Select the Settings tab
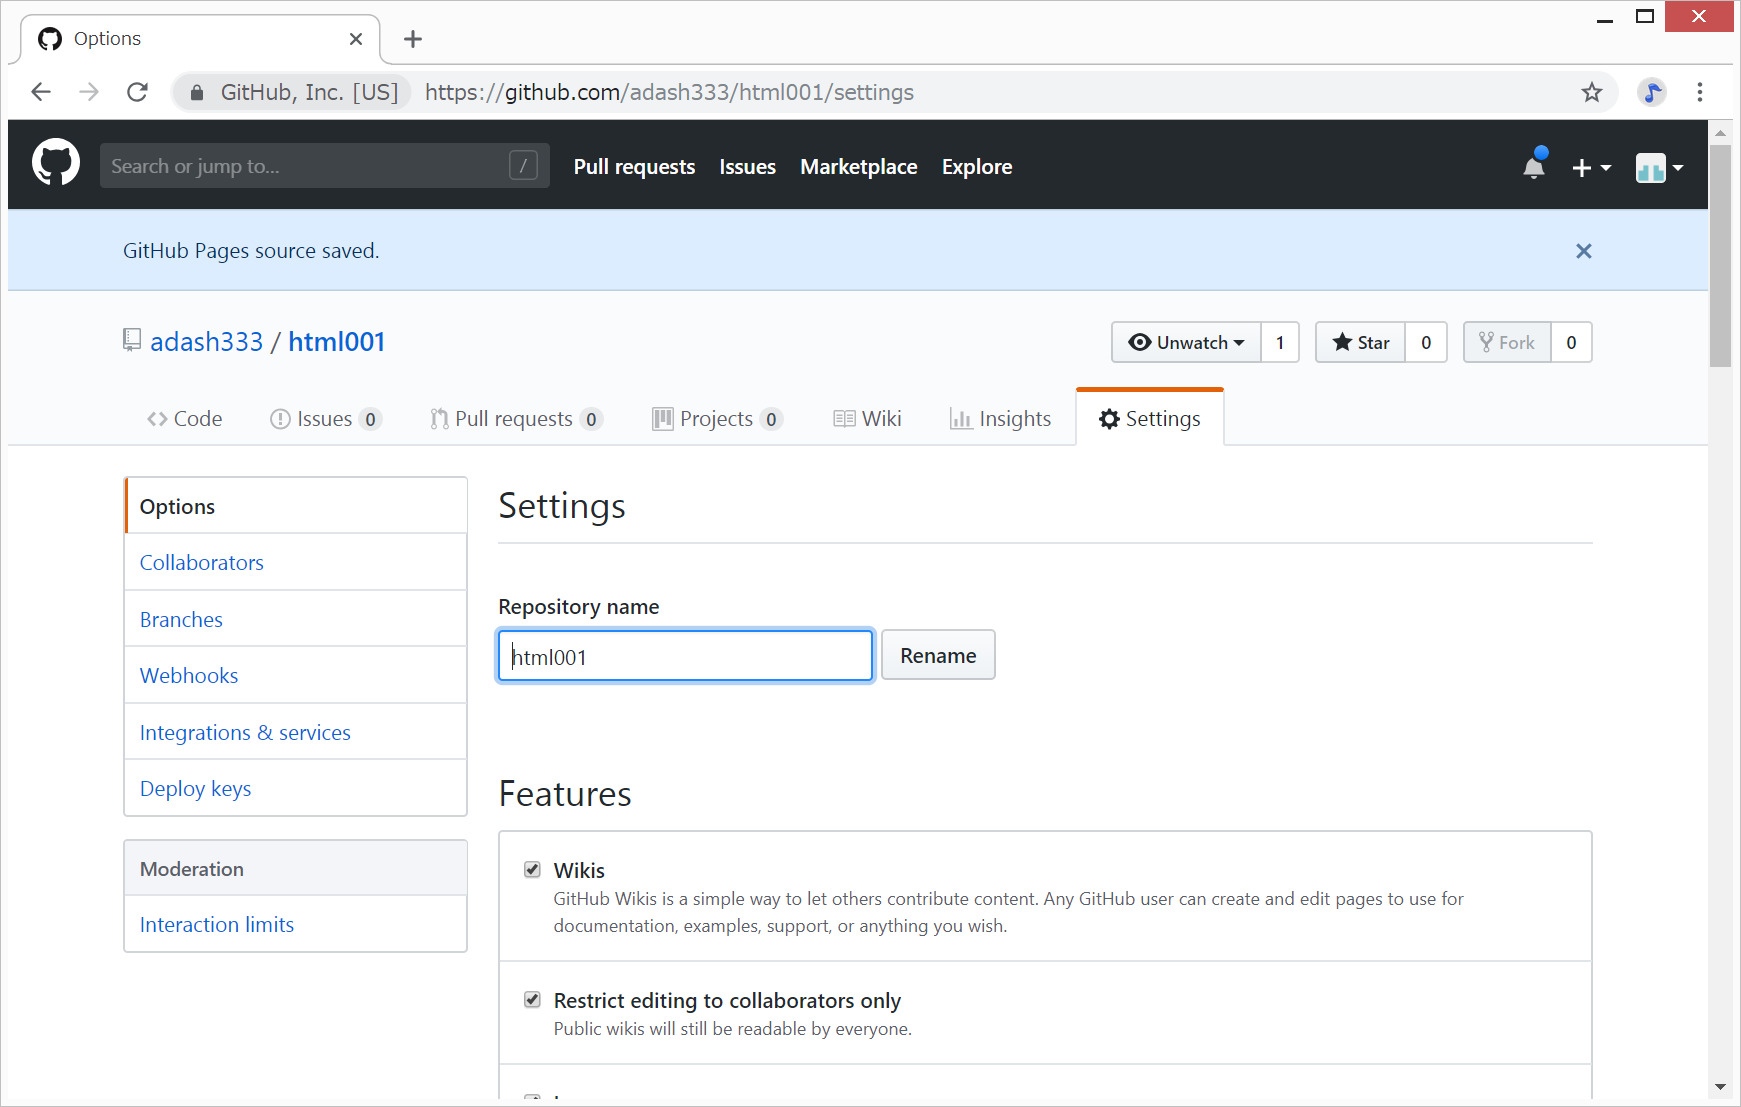This screenshot has width=1741, height=1107. pyautogui.click(x=1150, y=419)
